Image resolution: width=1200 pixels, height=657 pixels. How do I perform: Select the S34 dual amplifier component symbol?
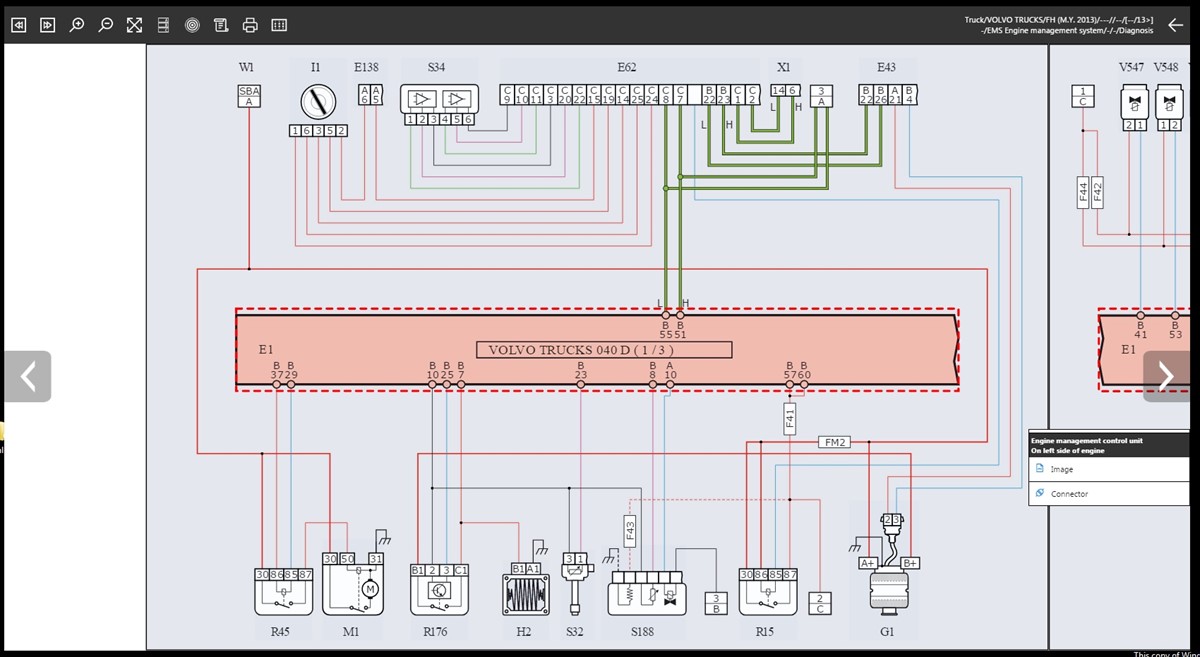(438, 99)
